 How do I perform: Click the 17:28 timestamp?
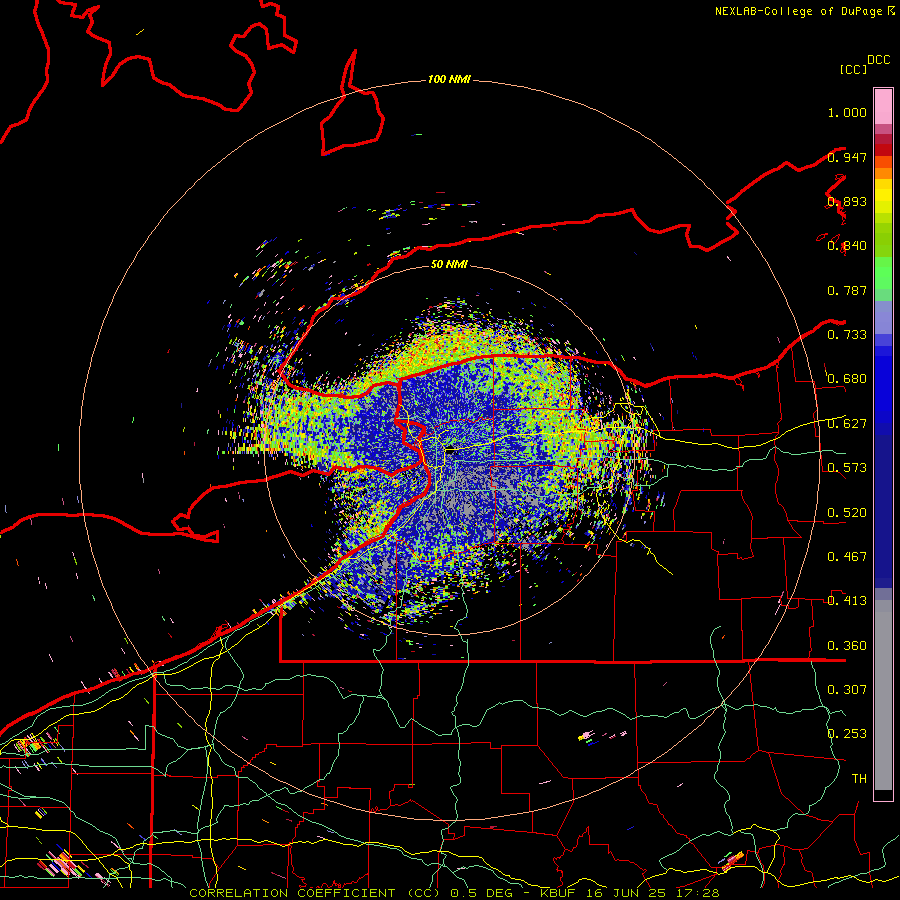(x=700, y=893)
